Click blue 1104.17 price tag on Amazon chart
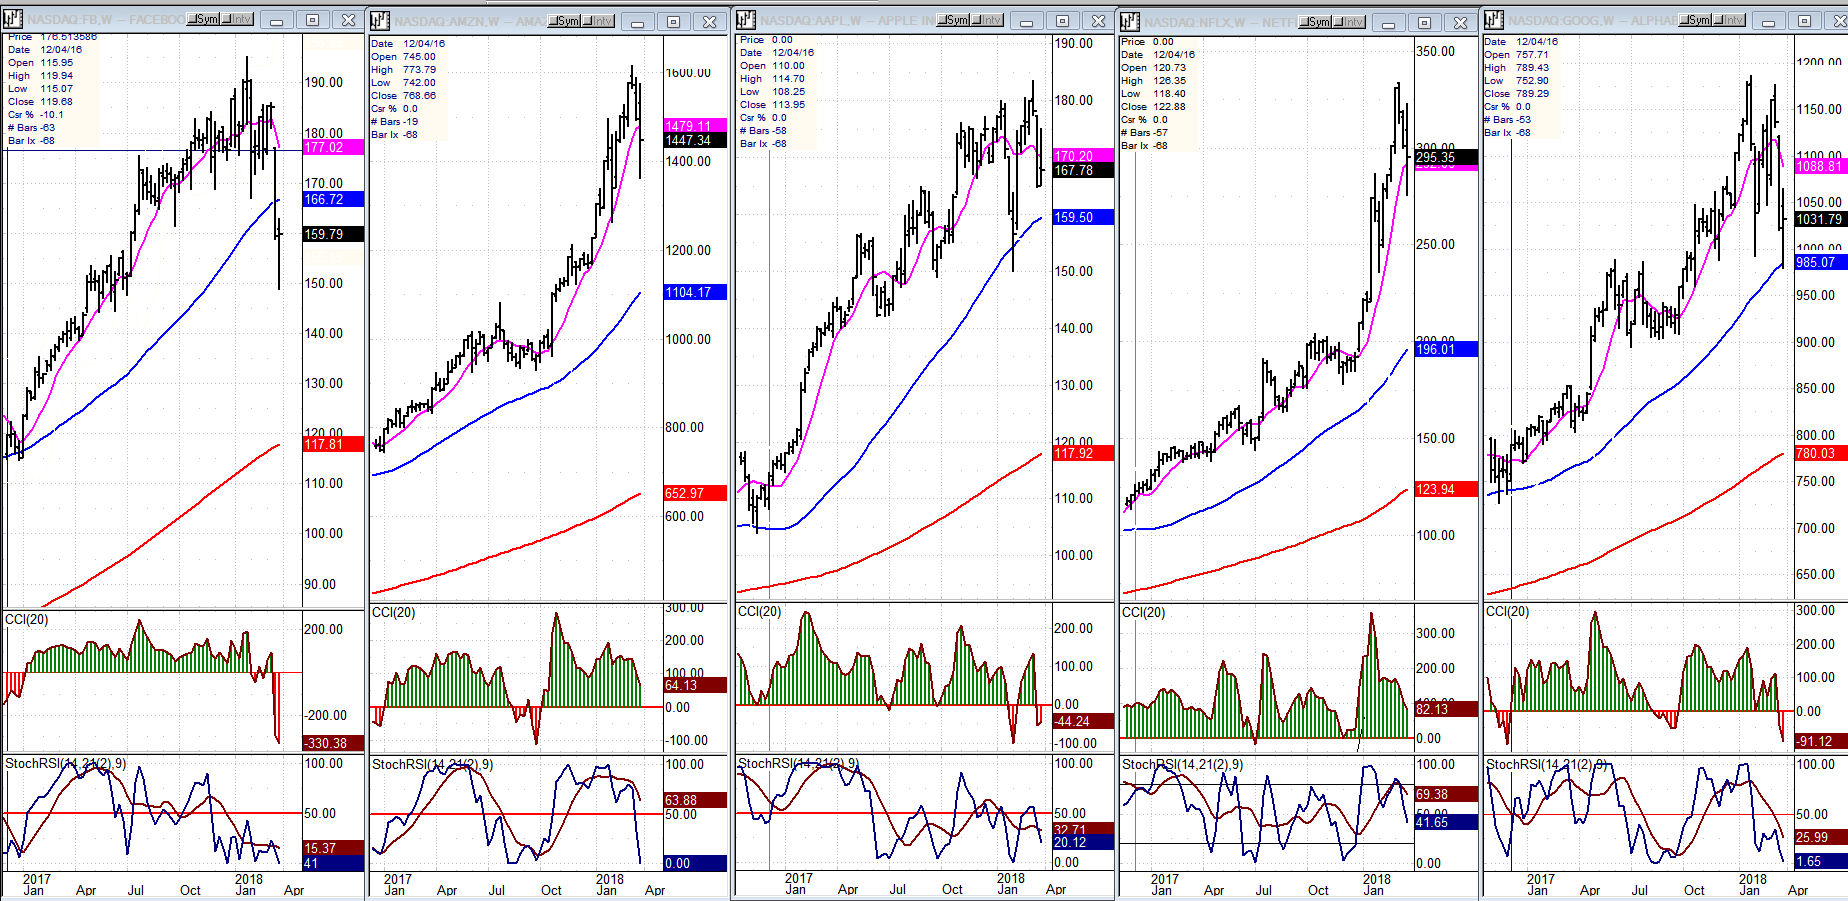 [694, 292]
